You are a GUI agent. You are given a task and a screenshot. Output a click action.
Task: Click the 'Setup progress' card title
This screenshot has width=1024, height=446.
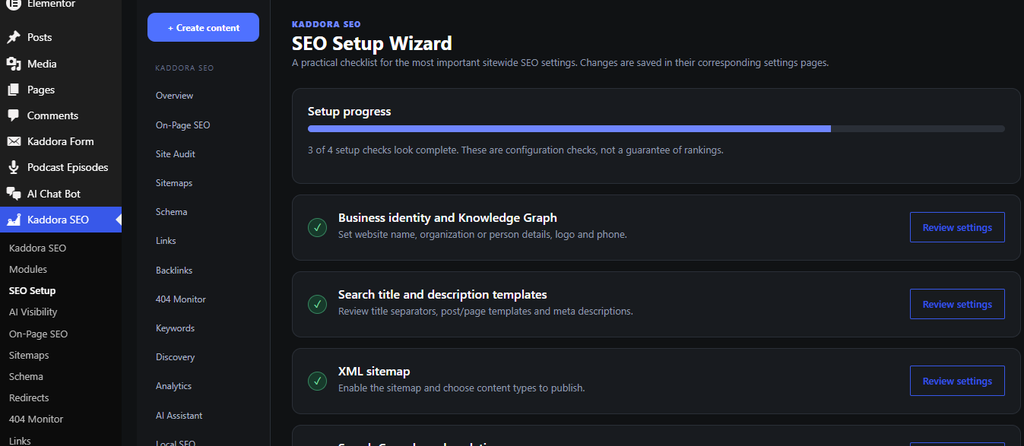tap(349, 112)
